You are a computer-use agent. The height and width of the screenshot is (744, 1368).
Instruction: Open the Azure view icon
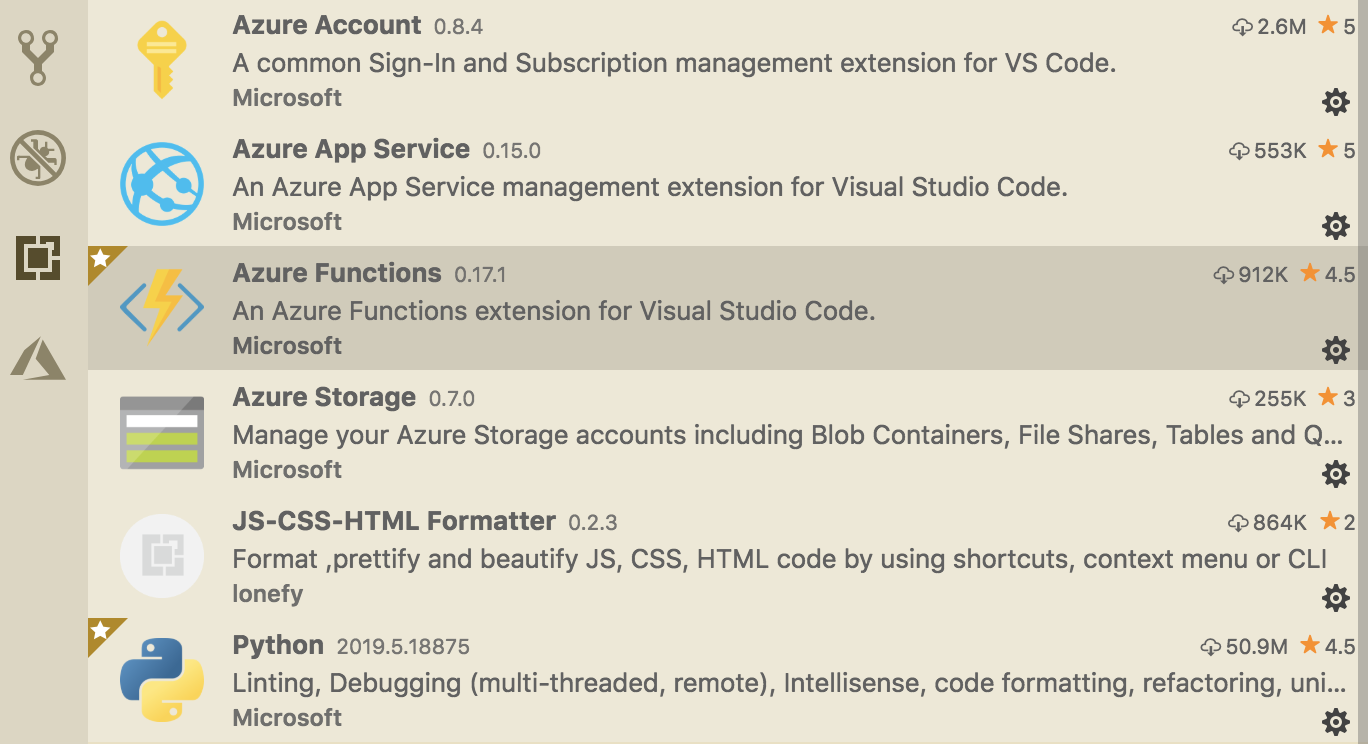coord(38,358)
